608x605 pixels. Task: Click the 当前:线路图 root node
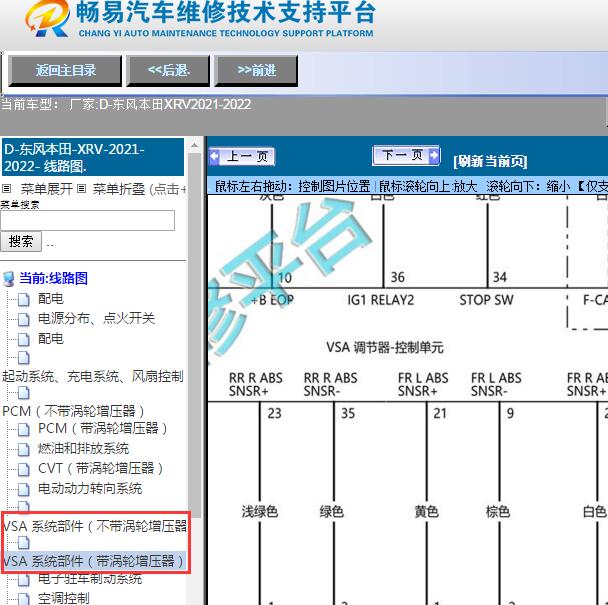[x=54, y=278]
